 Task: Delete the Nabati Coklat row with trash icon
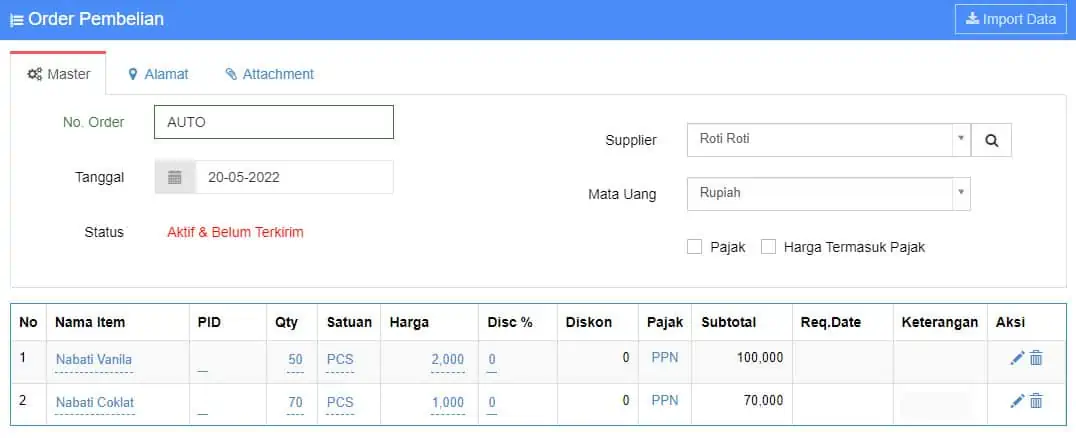[1036, 401]
